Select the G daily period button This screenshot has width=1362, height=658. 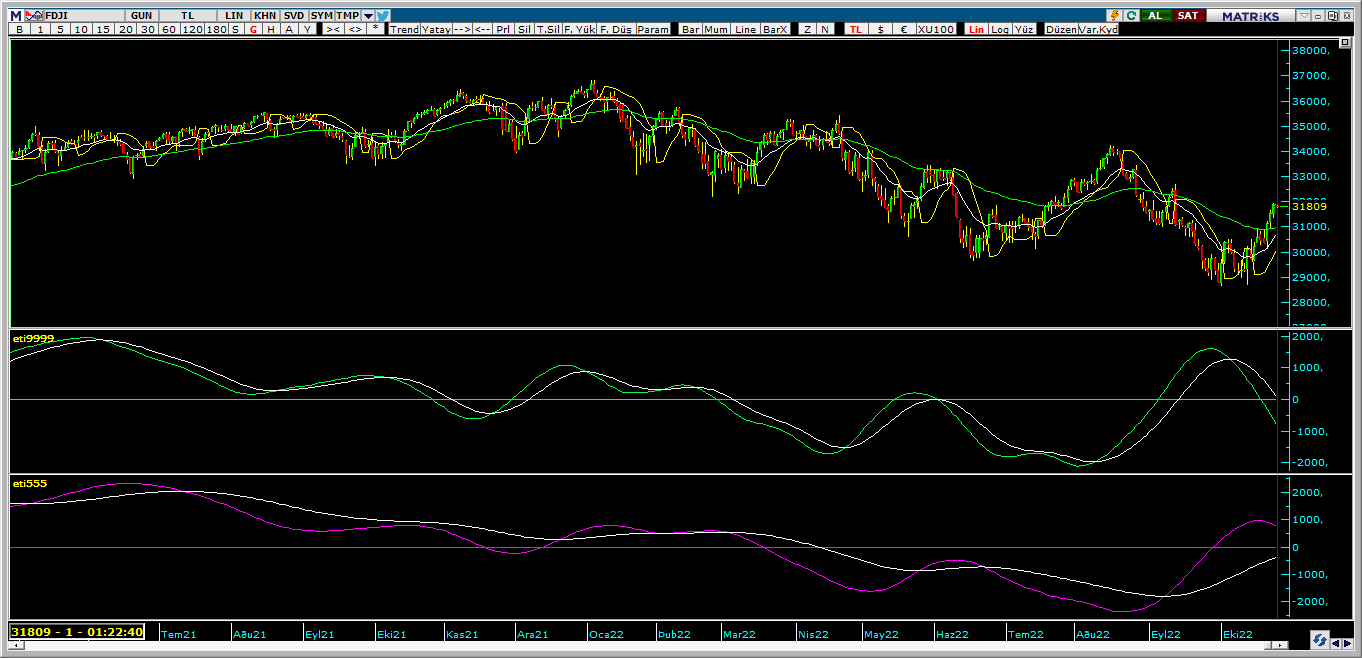point(253,30)
